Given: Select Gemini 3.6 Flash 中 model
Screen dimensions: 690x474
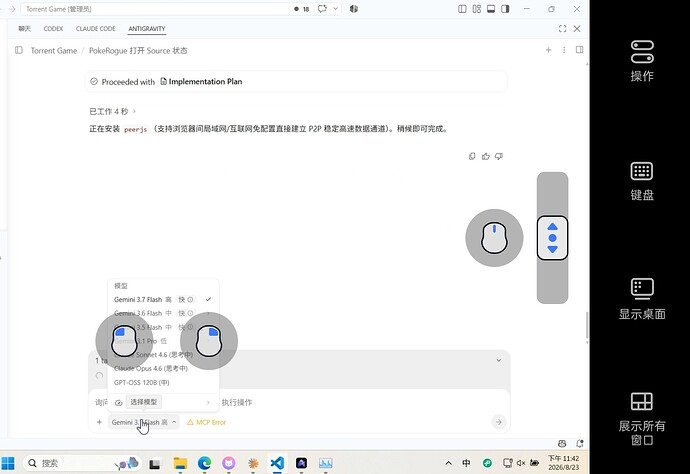Looking at the screenshot, I should coord(163,313).
